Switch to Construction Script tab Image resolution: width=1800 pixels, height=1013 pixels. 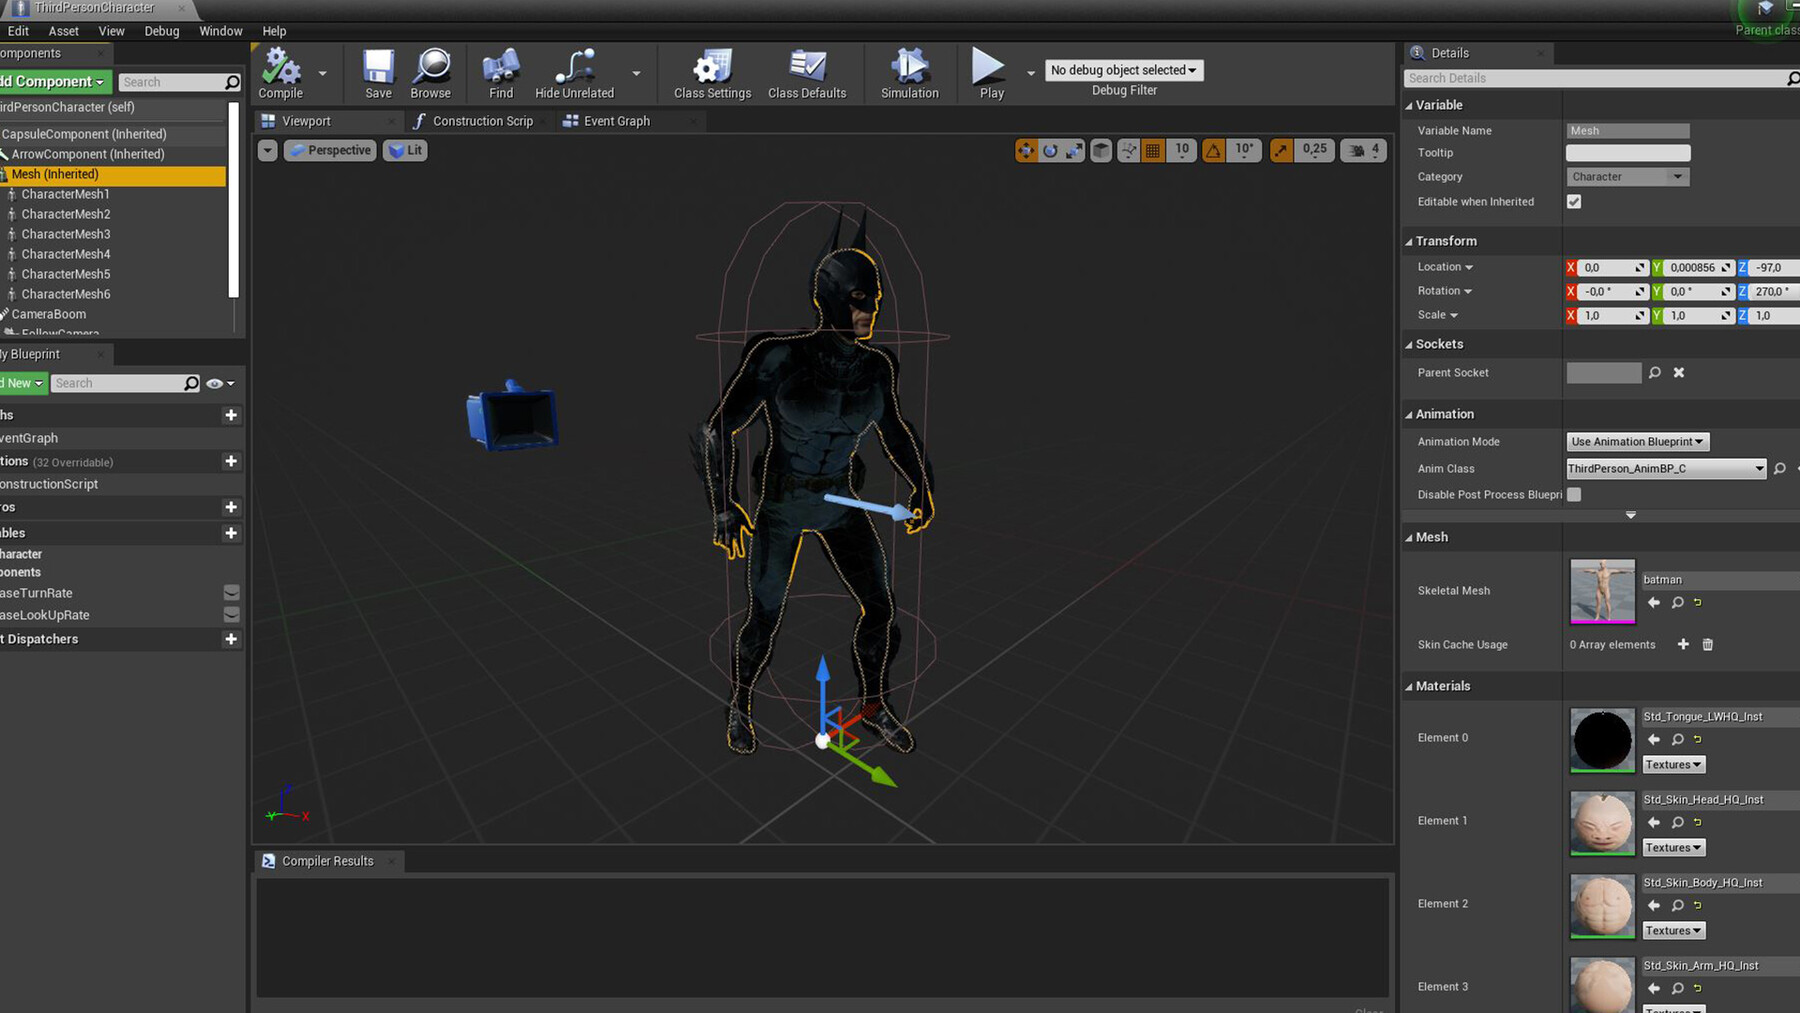[483, 121]
